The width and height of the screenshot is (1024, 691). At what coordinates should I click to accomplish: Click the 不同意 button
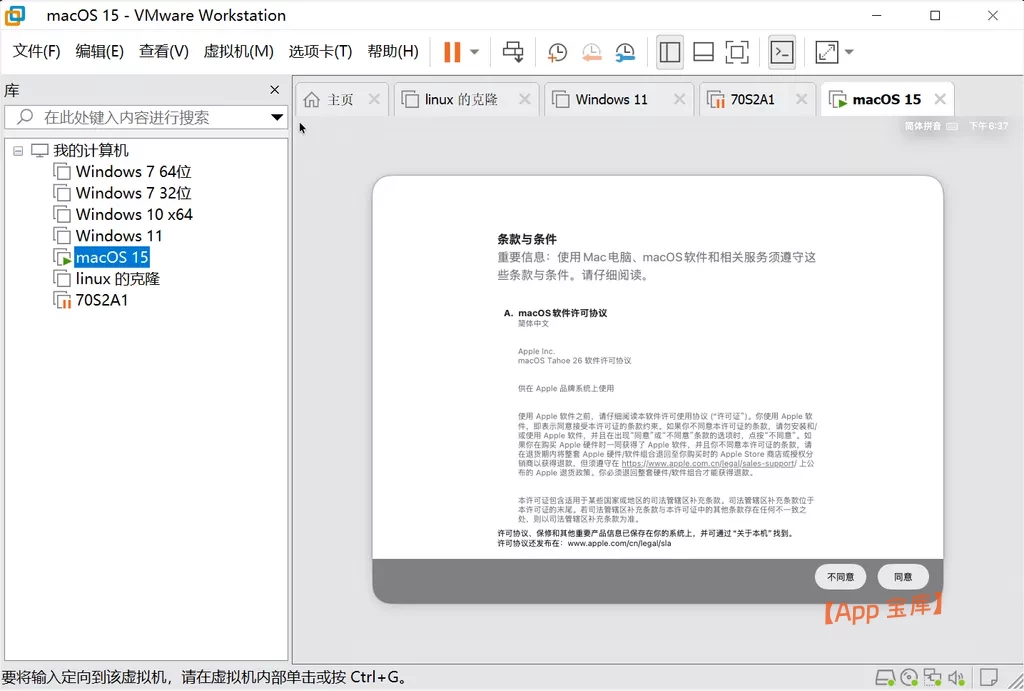[x=840, y=577]
